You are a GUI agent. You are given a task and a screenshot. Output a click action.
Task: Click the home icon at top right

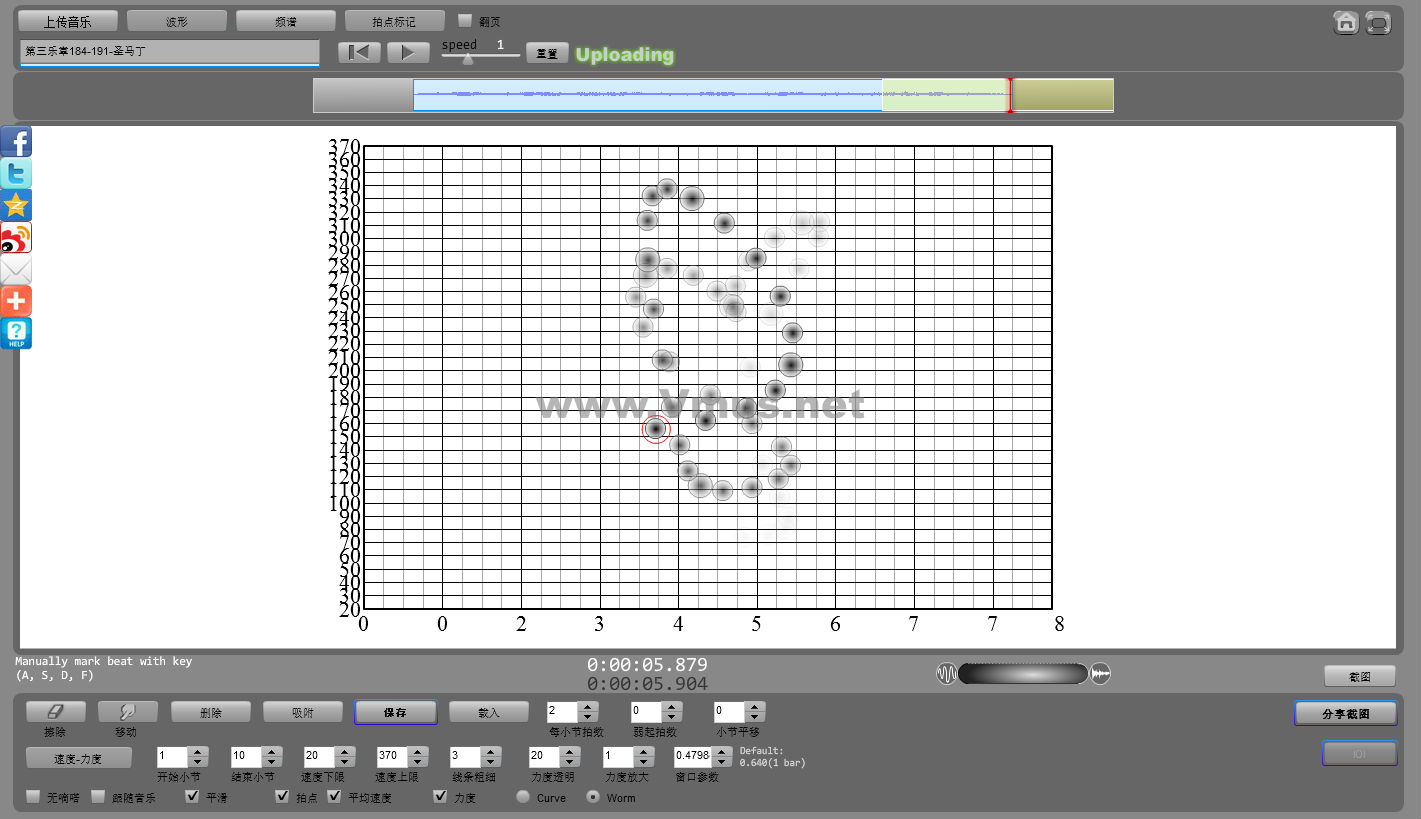point(1346,22)
